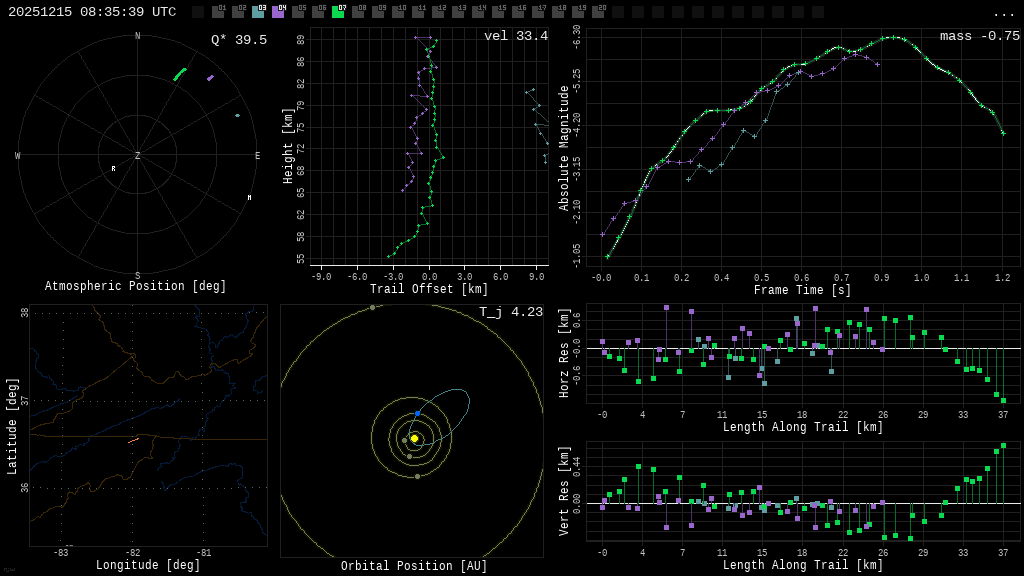Viewport: 1024px width, 576px height.
Task: Toggle the green station 07 box
Action: [x=338, y=12]
